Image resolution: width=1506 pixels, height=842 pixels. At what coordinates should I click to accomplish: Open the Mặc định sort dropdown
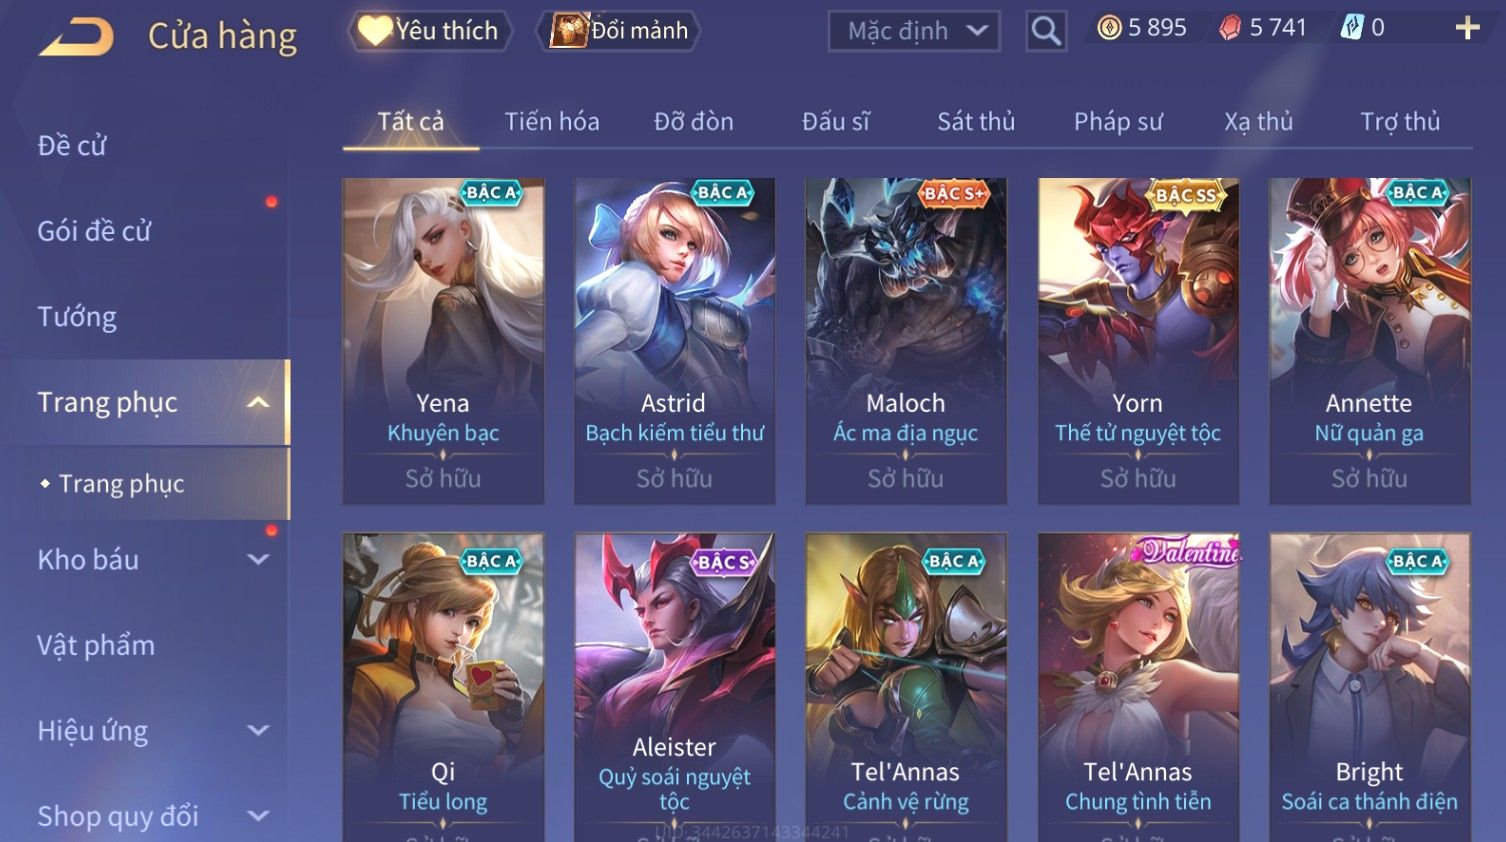914,31
